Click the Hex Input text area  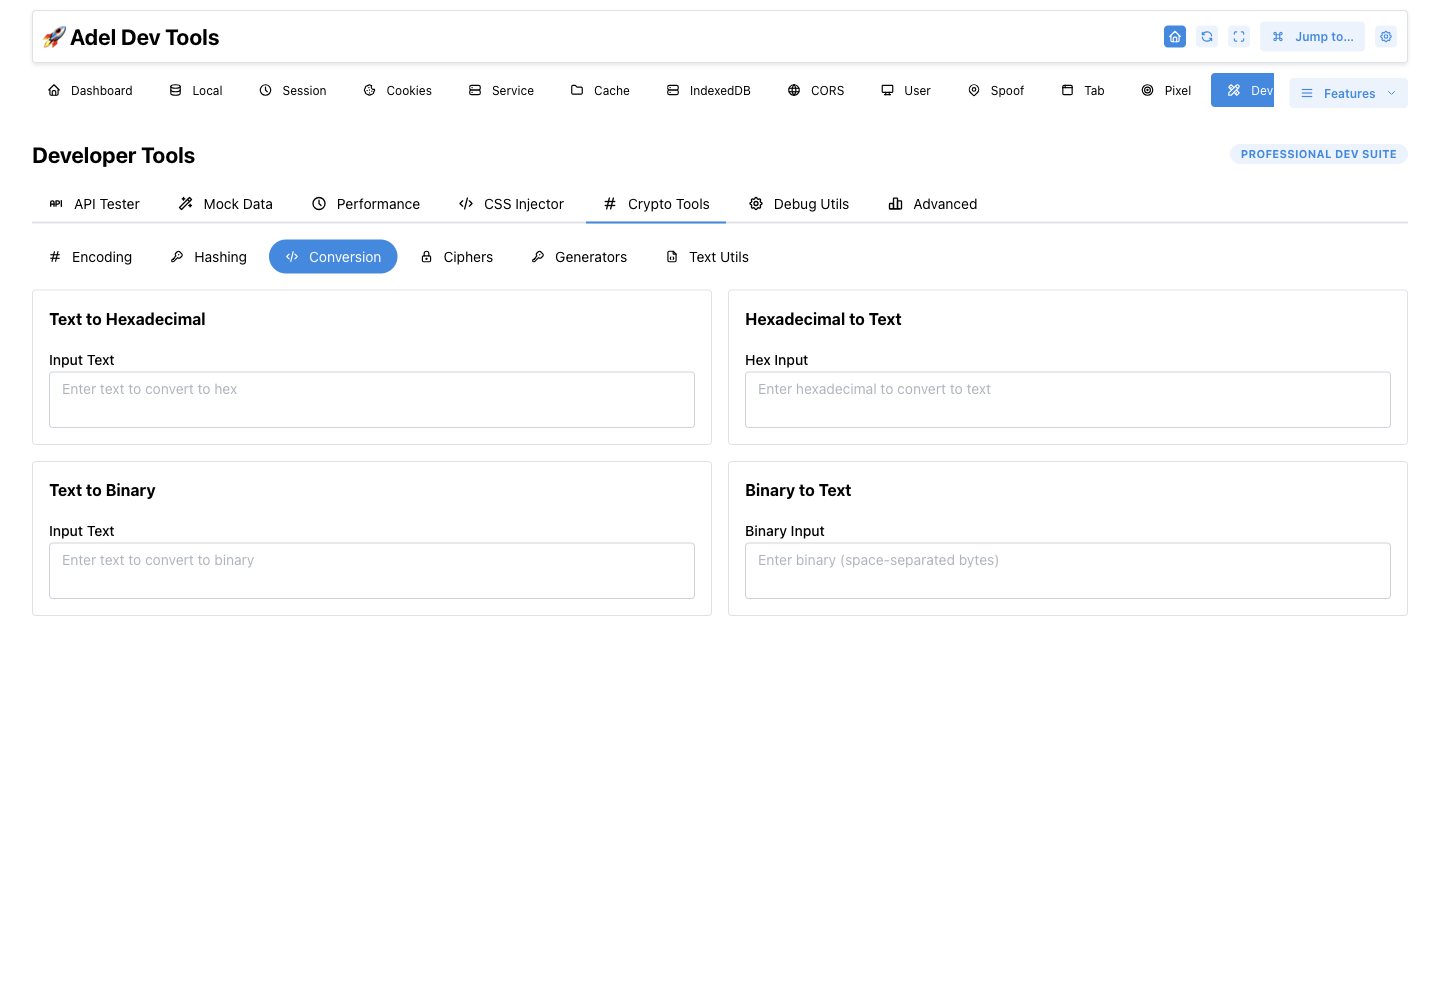[x=1068, y=400]
